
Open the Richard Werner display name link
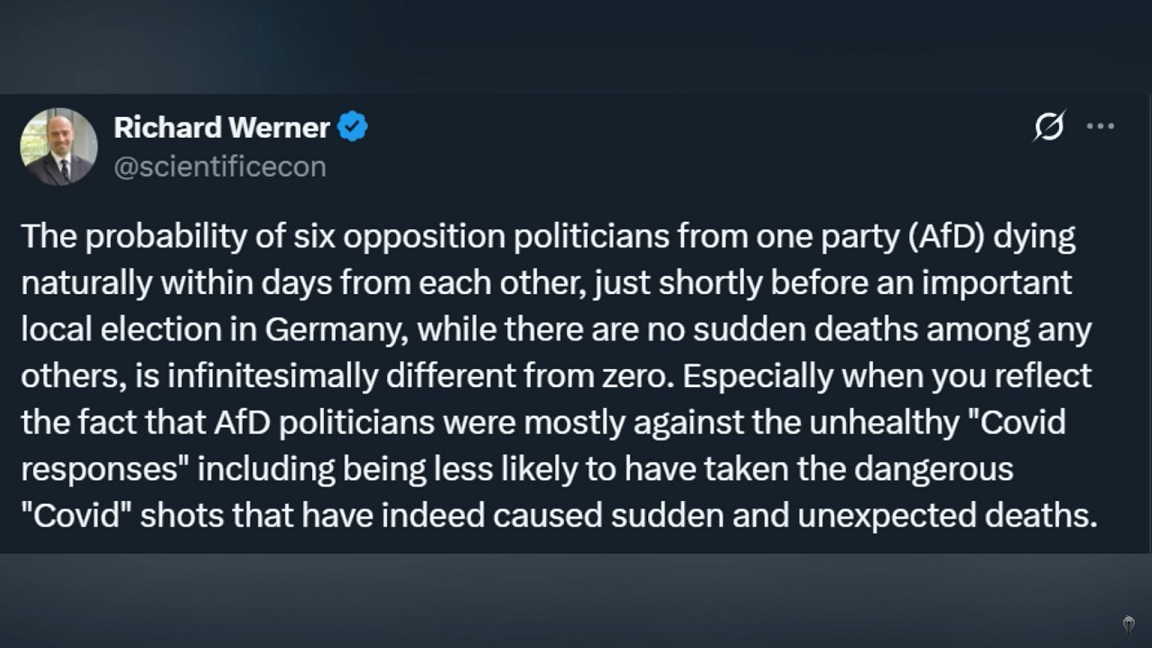(x=222, y=128)
